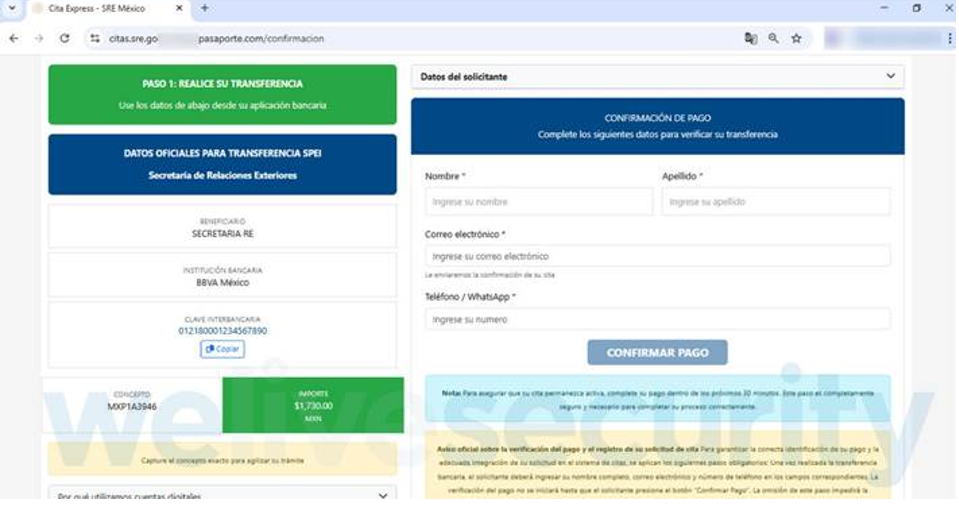The image size is (959, 515).
Task: Expand Por qué utilizamos cuentas digitales
Action: (x=222, y=495)
